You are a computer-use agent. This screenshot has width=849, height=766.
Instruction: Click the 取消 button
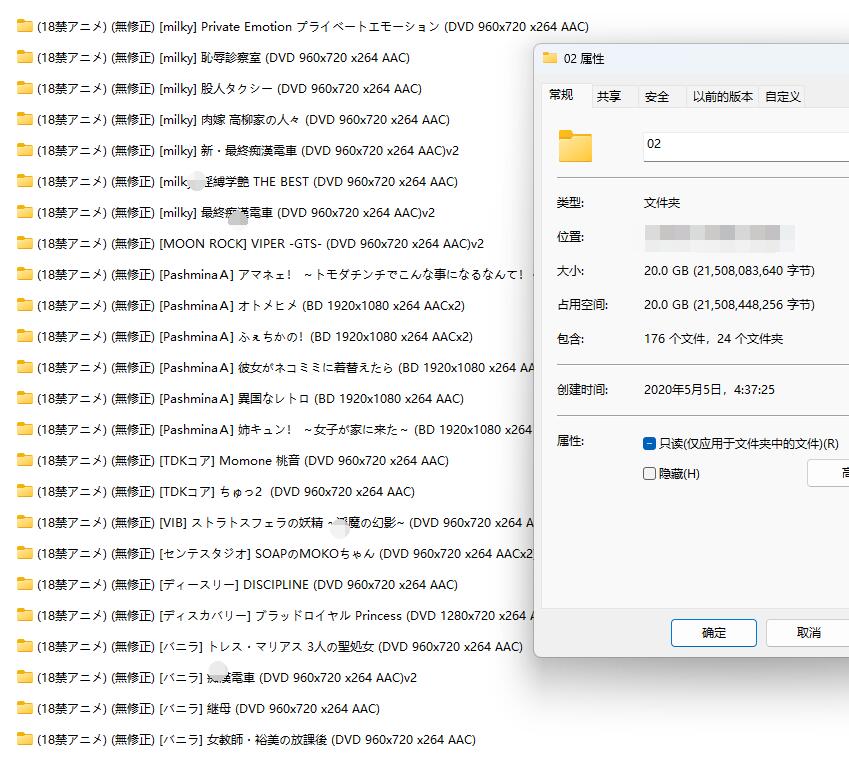pos(808,633)
